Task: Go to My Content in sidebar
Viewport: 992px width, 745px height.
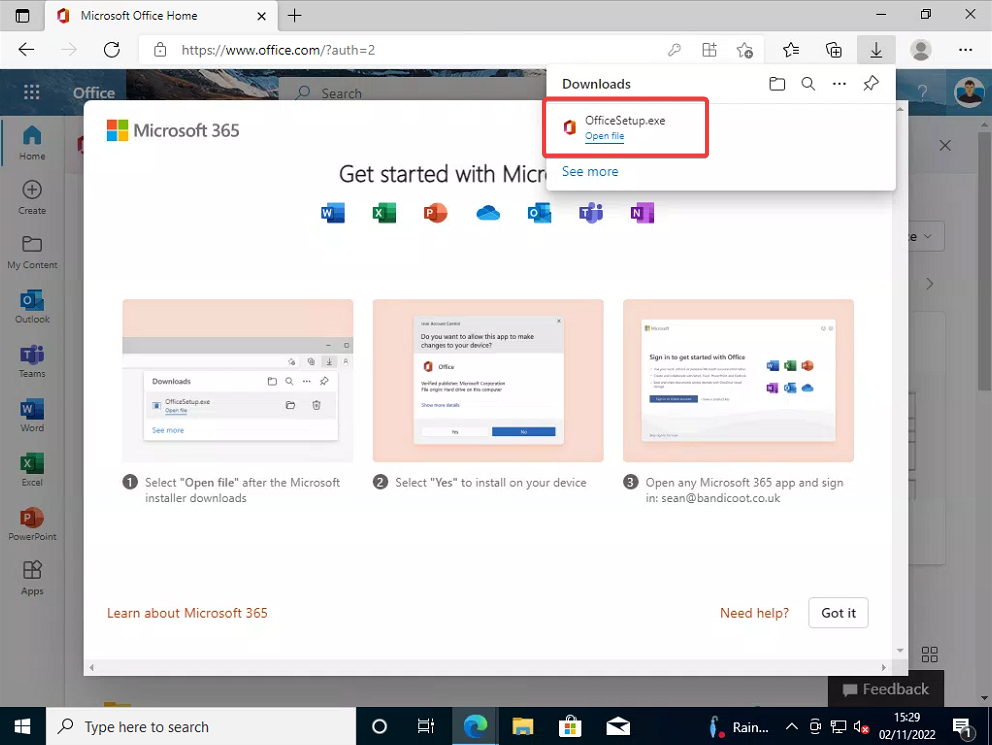Action: coord(32,251)
